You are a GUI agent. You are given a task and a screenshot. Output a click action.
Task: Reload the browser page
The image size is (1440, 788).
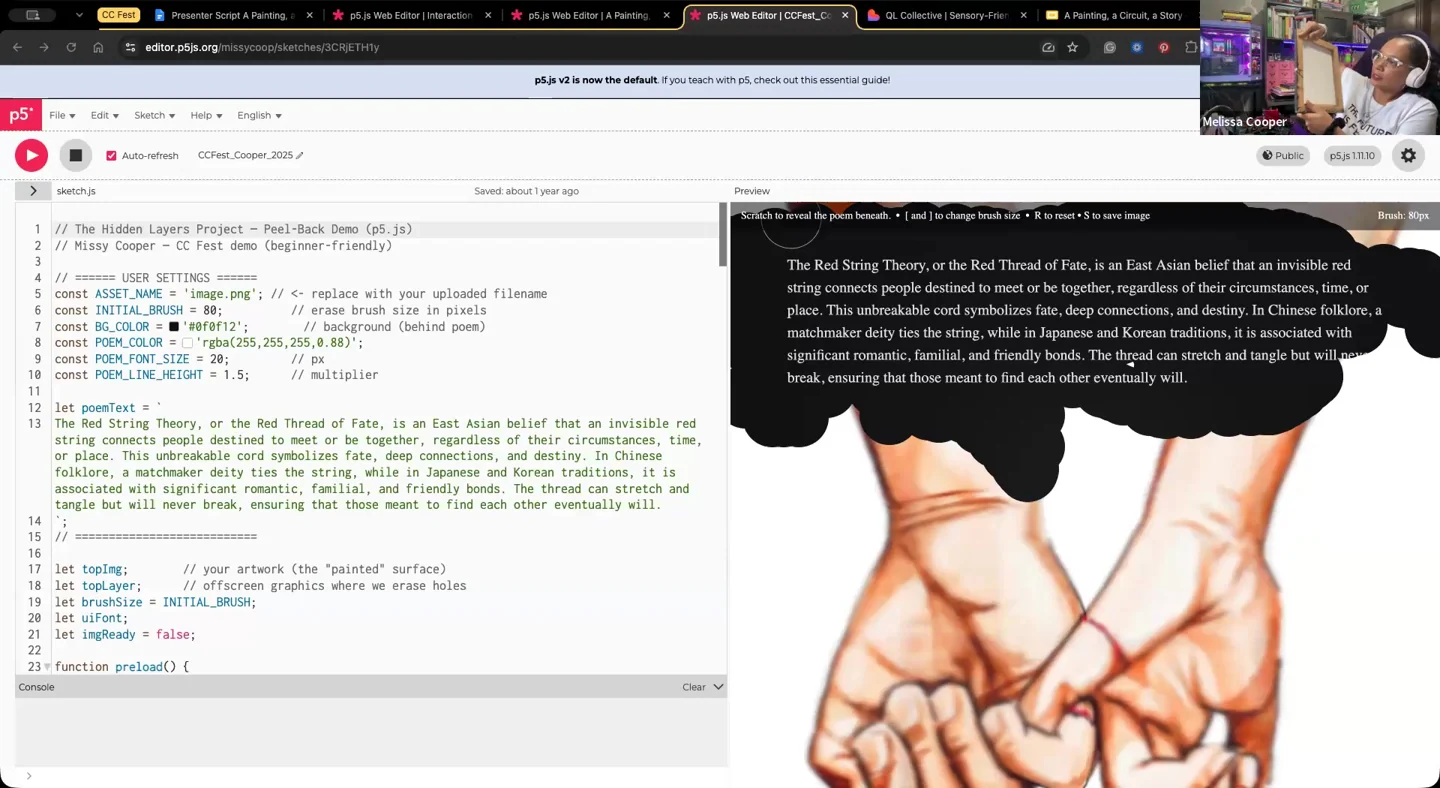[x=71, y=47]
